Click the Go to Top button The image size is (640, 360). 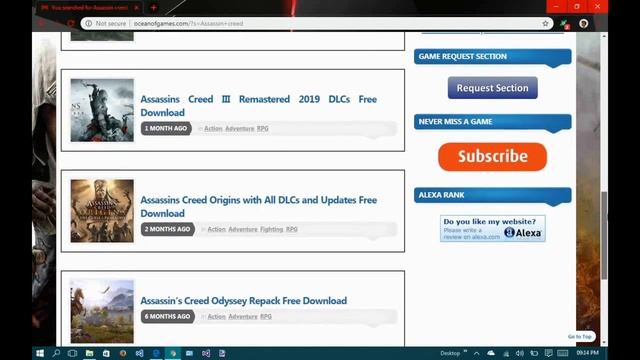coord(580,337)
